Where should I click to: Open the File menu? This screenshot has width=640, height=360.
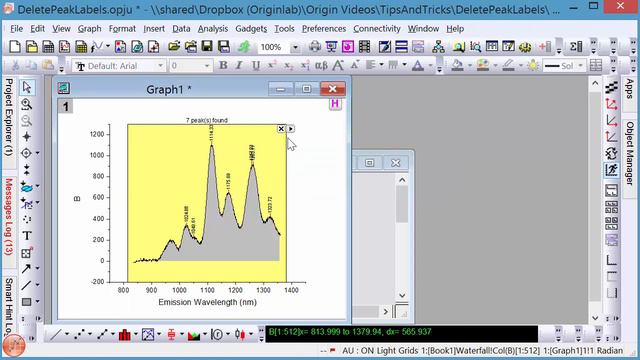(16, 29)
